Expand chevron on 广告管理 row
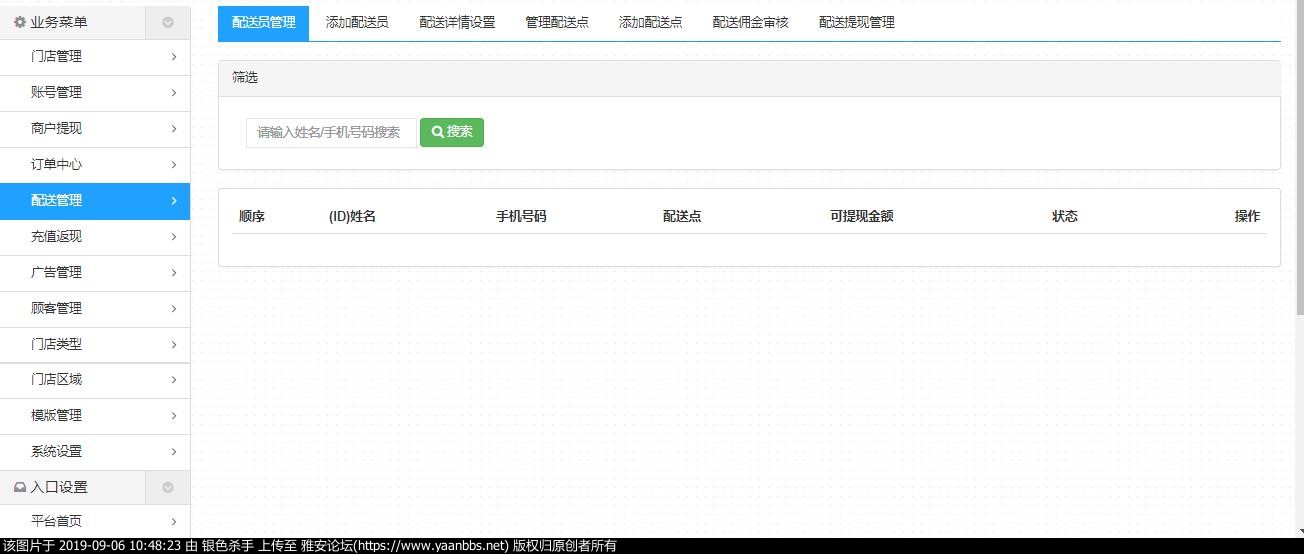 pyautogui.click(x=174, y=273)
